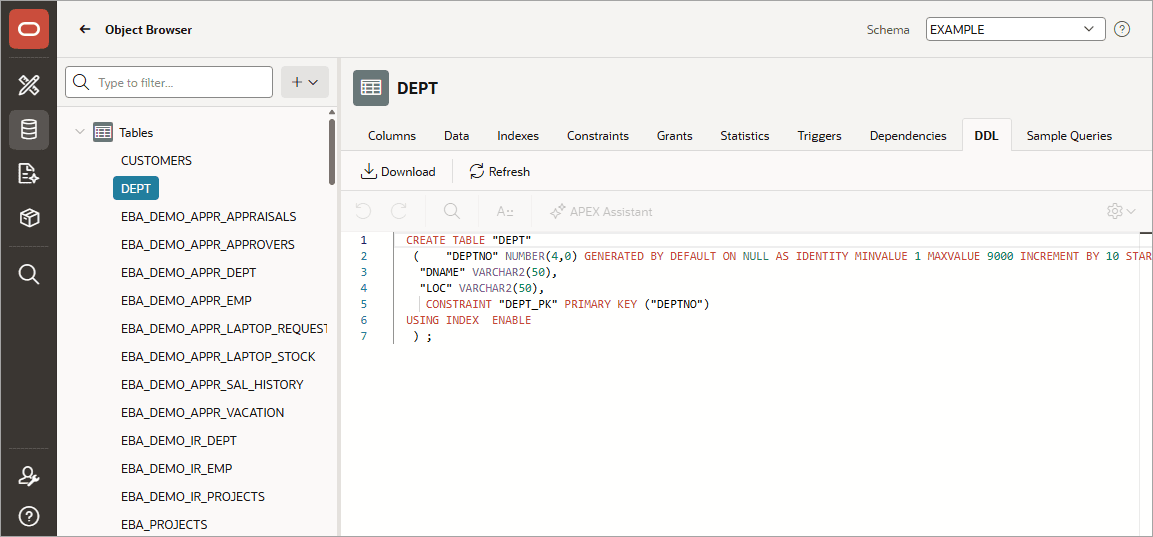Click the "LOC" VARCHAR2(50) code line
This screenshot has width=1153, height=537.
pos(482,288)
